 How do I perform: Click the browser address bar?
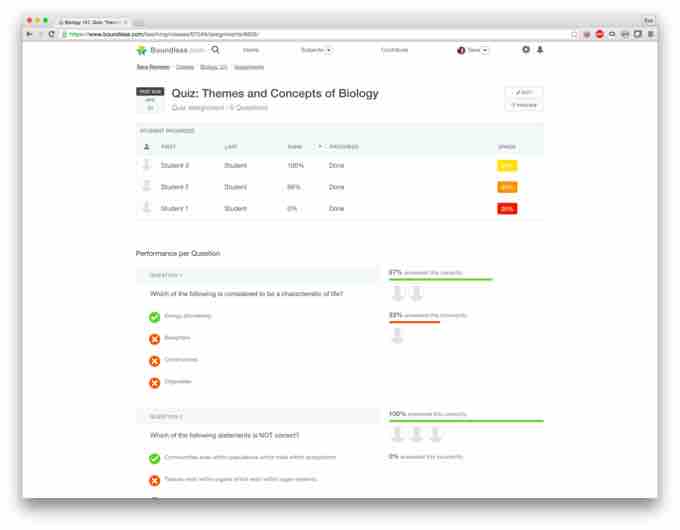pos(300,34)
